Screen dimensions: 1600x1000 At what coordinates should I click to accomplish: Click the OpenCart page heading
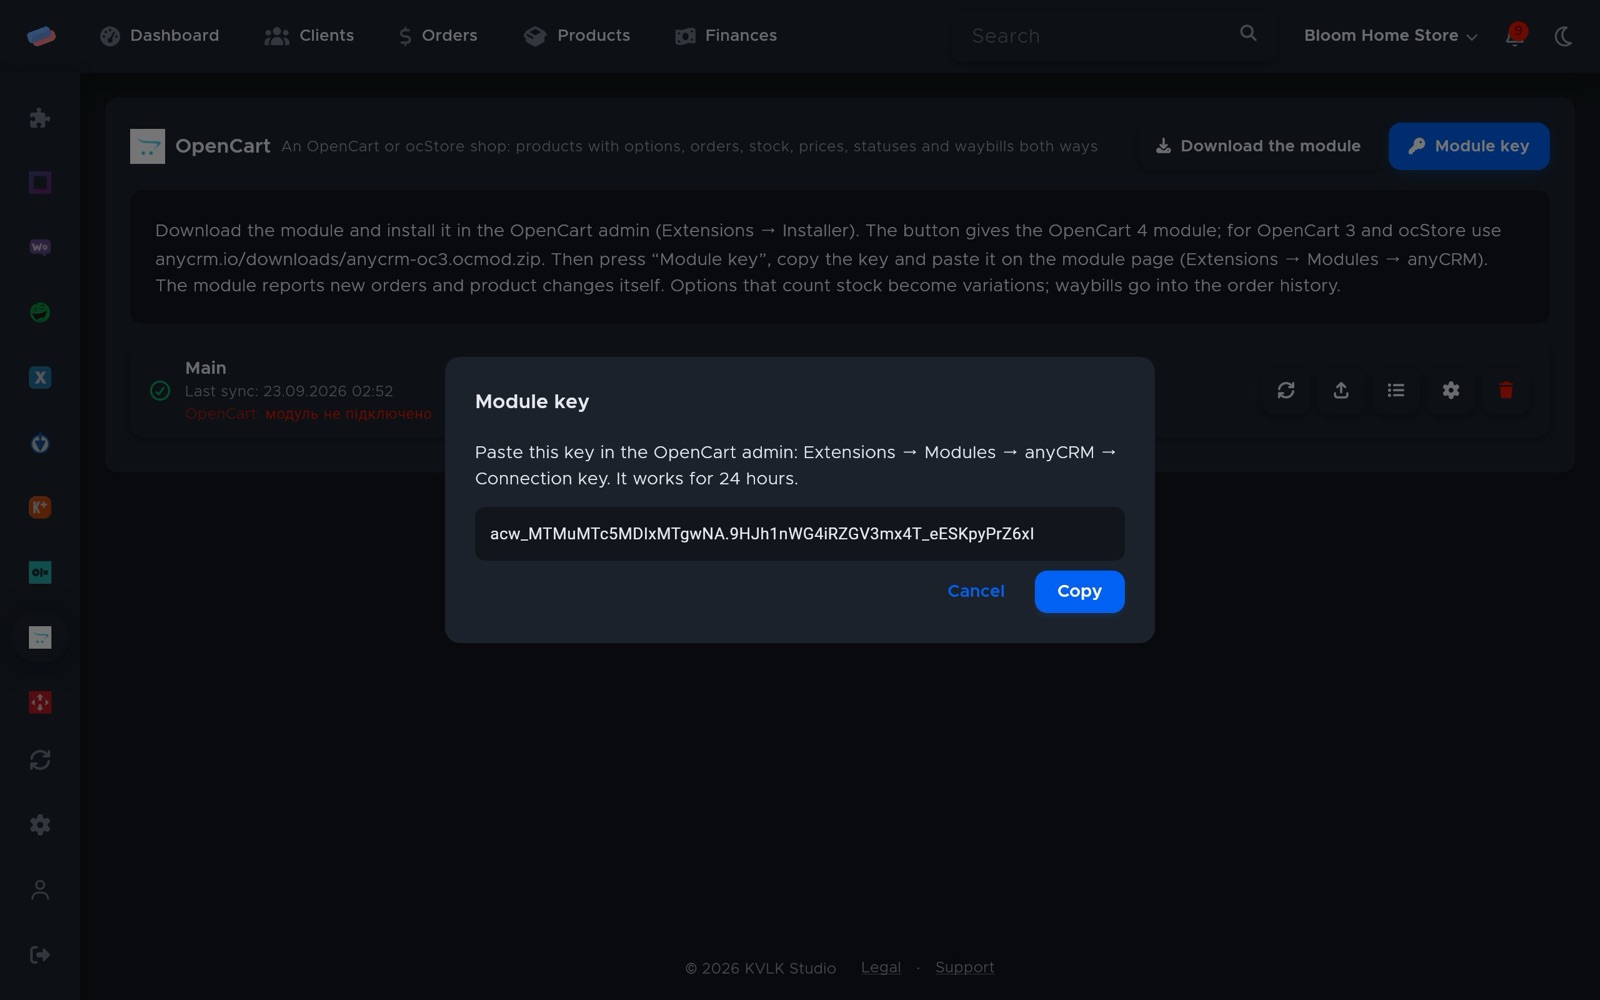click(x=223, y=146)
